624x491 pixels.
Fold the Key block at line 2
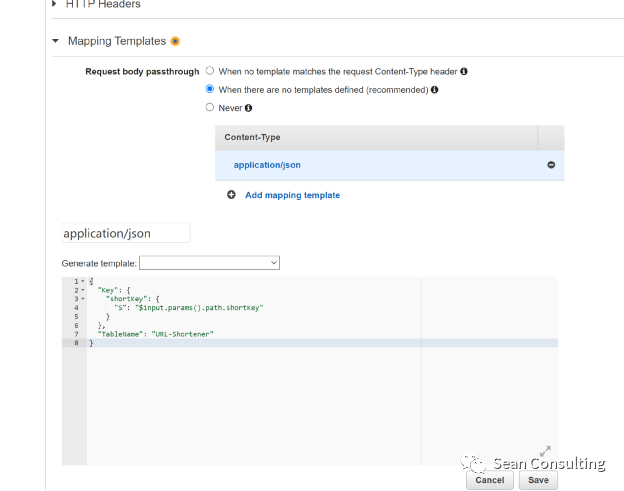(83, 290)
